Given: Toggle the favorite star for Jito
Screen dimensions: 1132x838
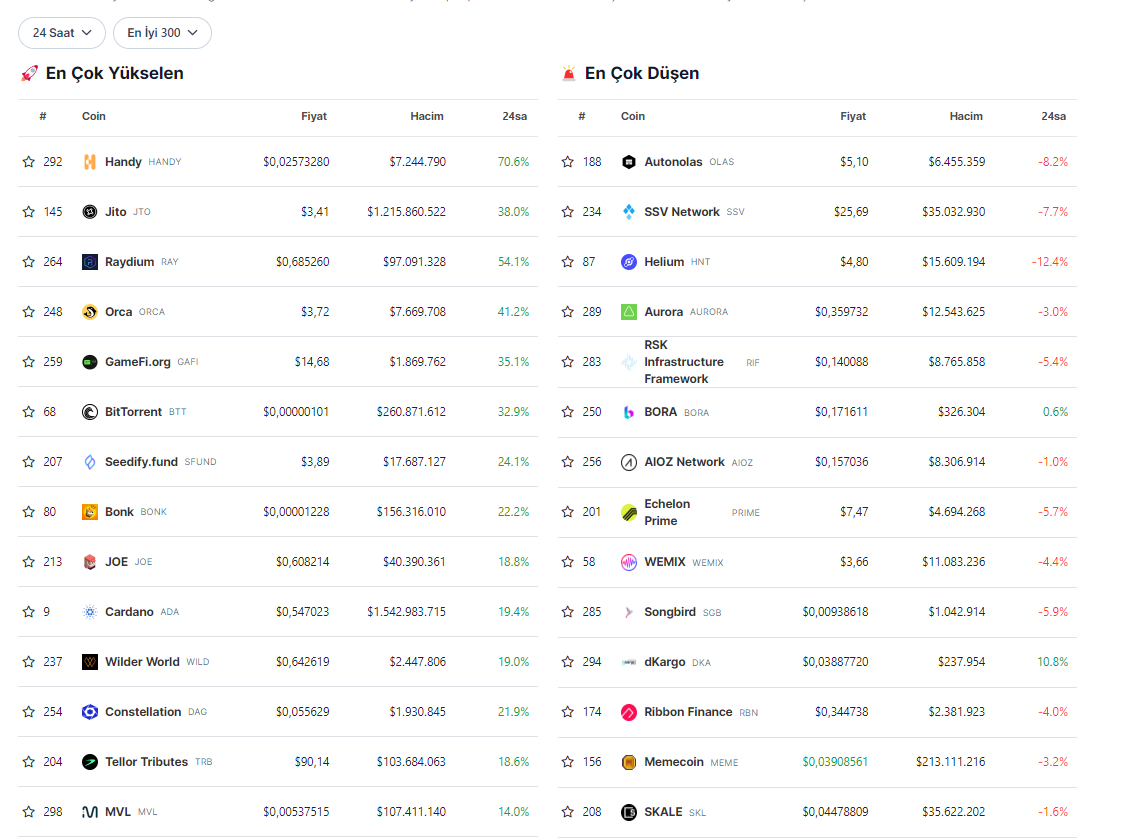Looking at the screenshot, I should point(29,212).
